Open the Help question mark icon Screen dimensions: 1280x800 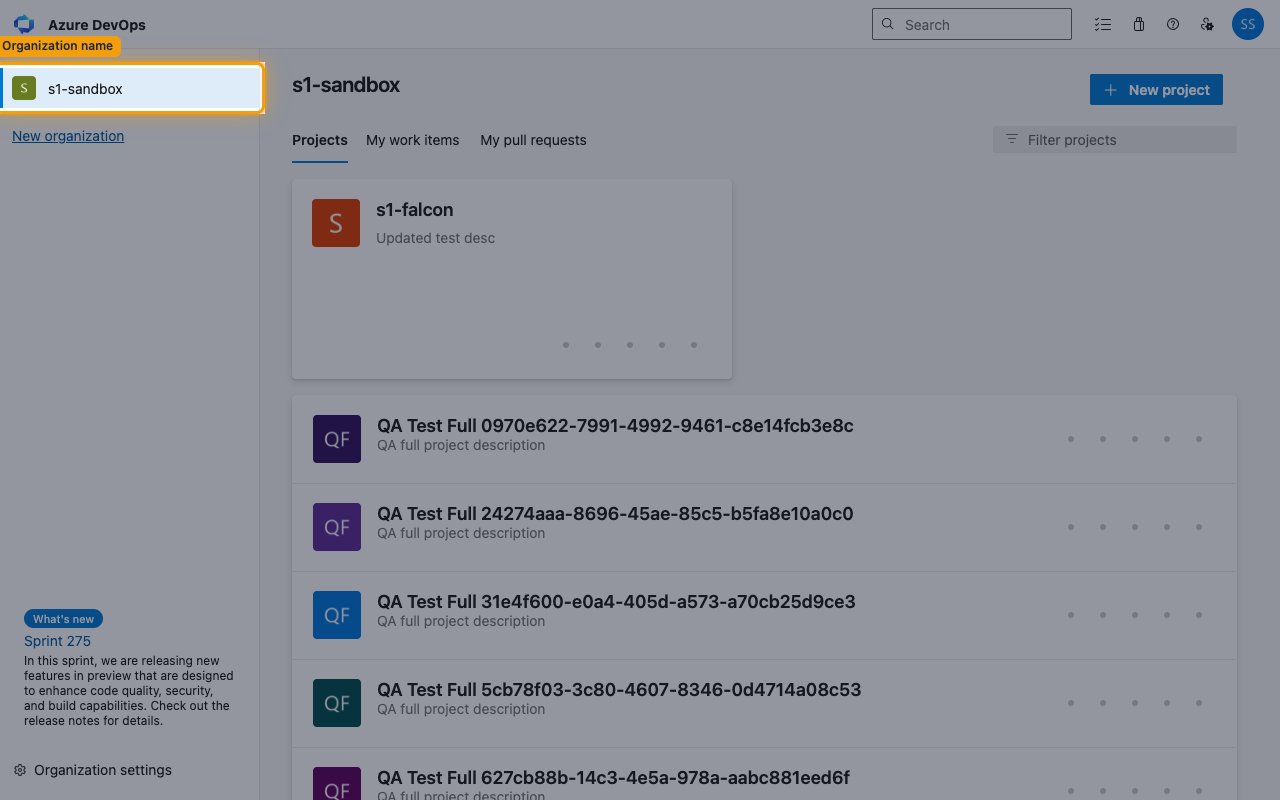(1173, 24)
